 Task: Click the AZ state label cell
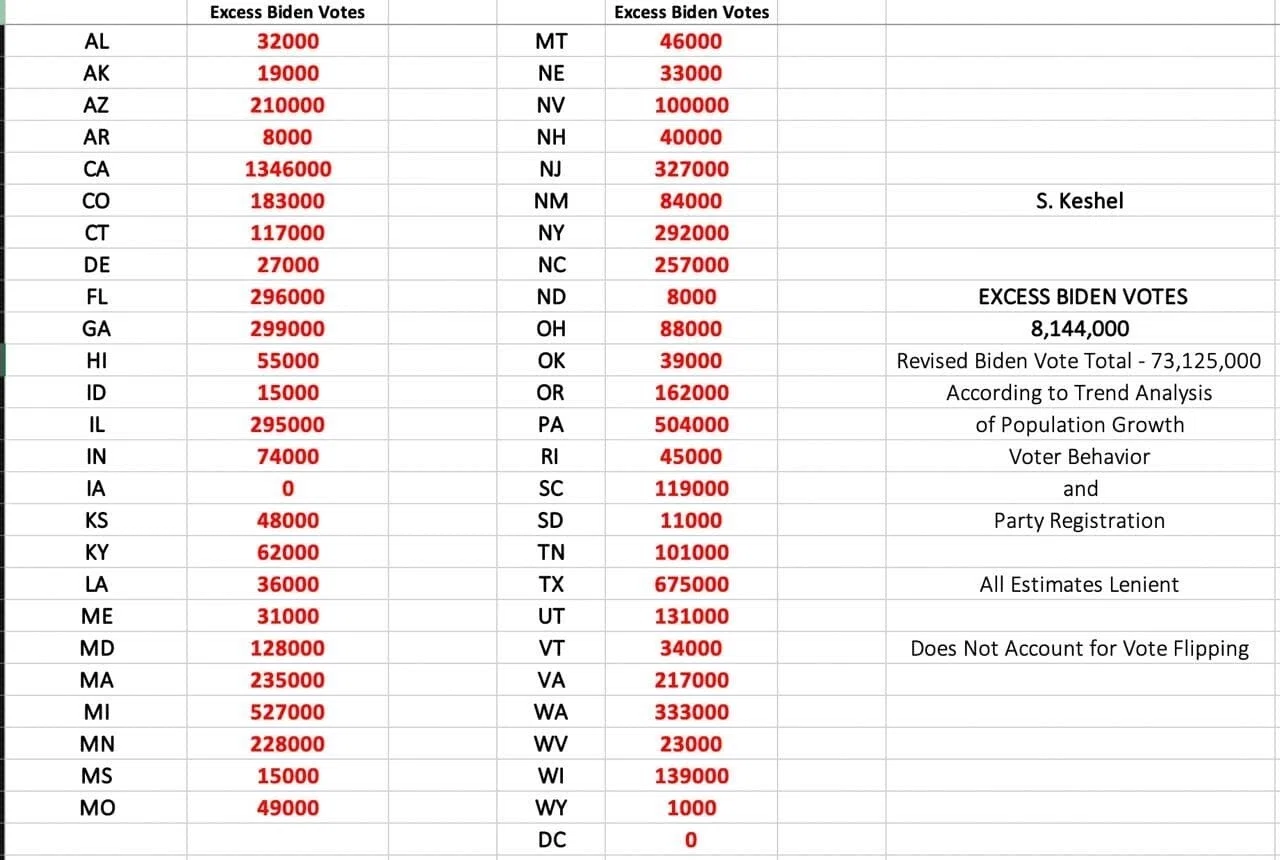pos(97,105)
